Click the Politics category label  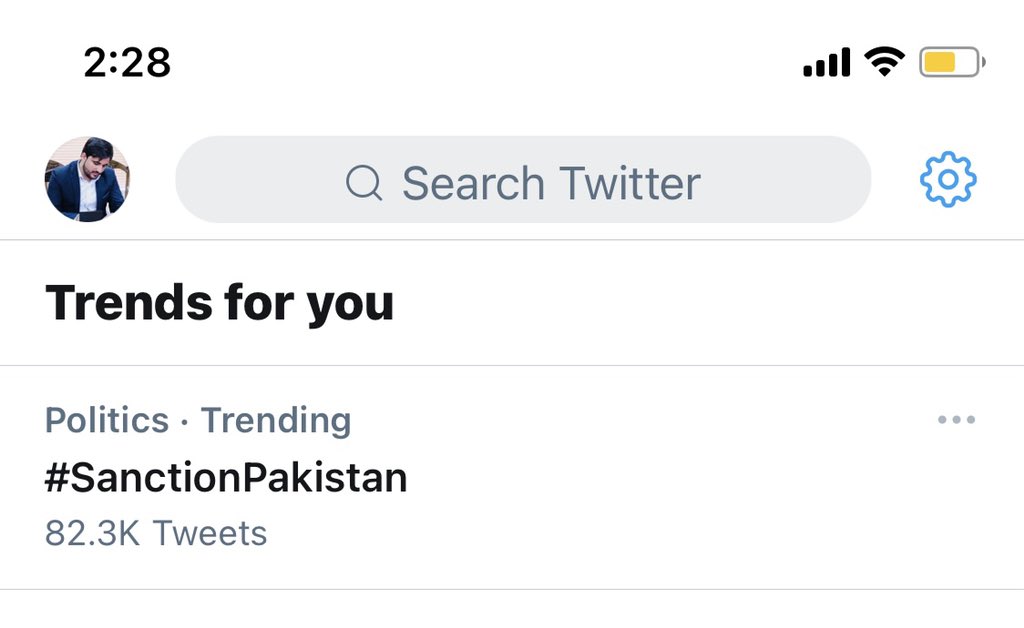pos(107,421)
